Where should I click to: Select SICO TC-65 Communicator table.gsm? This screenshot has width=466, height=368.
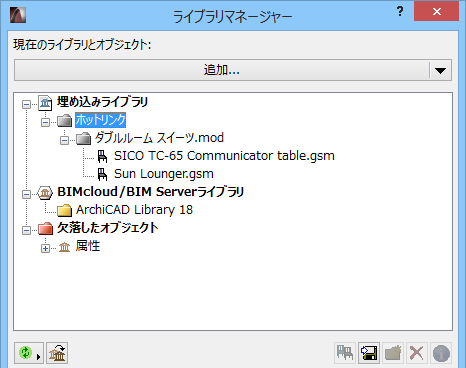[224, 156]
